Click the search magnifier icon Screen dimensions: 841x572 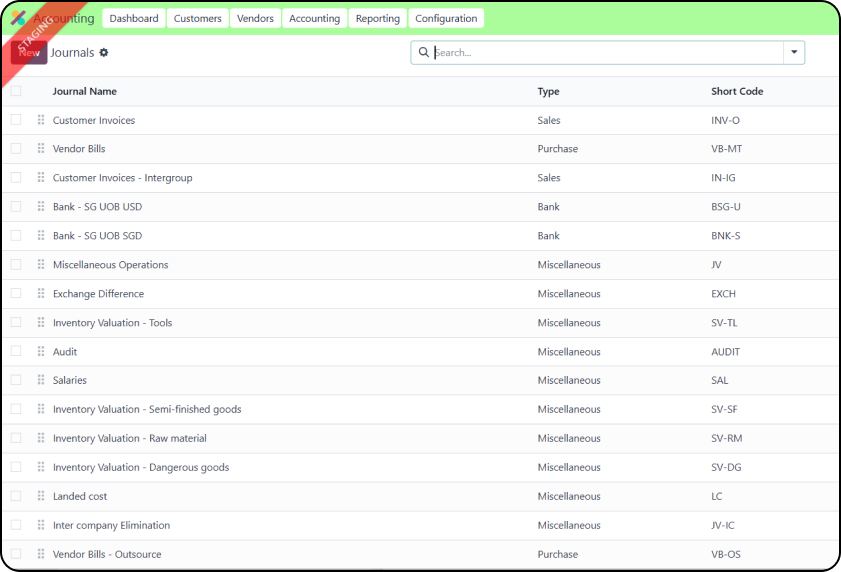(424, 53)
